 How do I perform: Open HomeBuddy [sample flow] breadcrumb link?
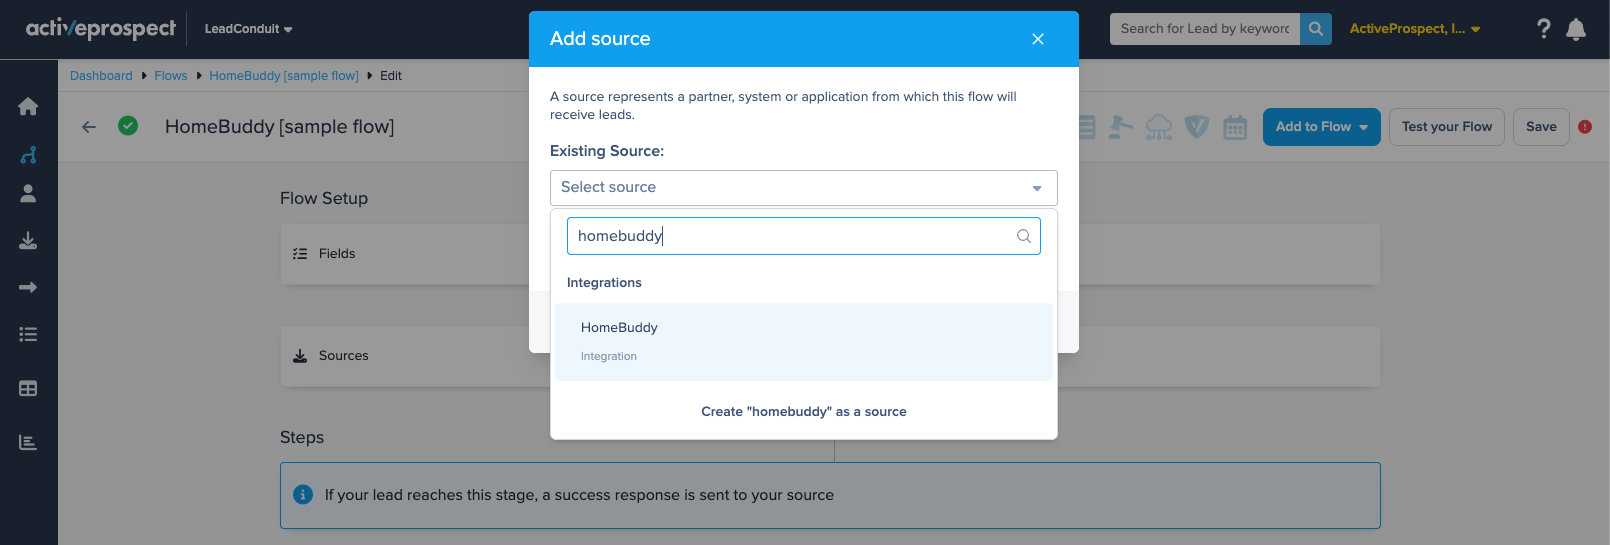(284, 76)
